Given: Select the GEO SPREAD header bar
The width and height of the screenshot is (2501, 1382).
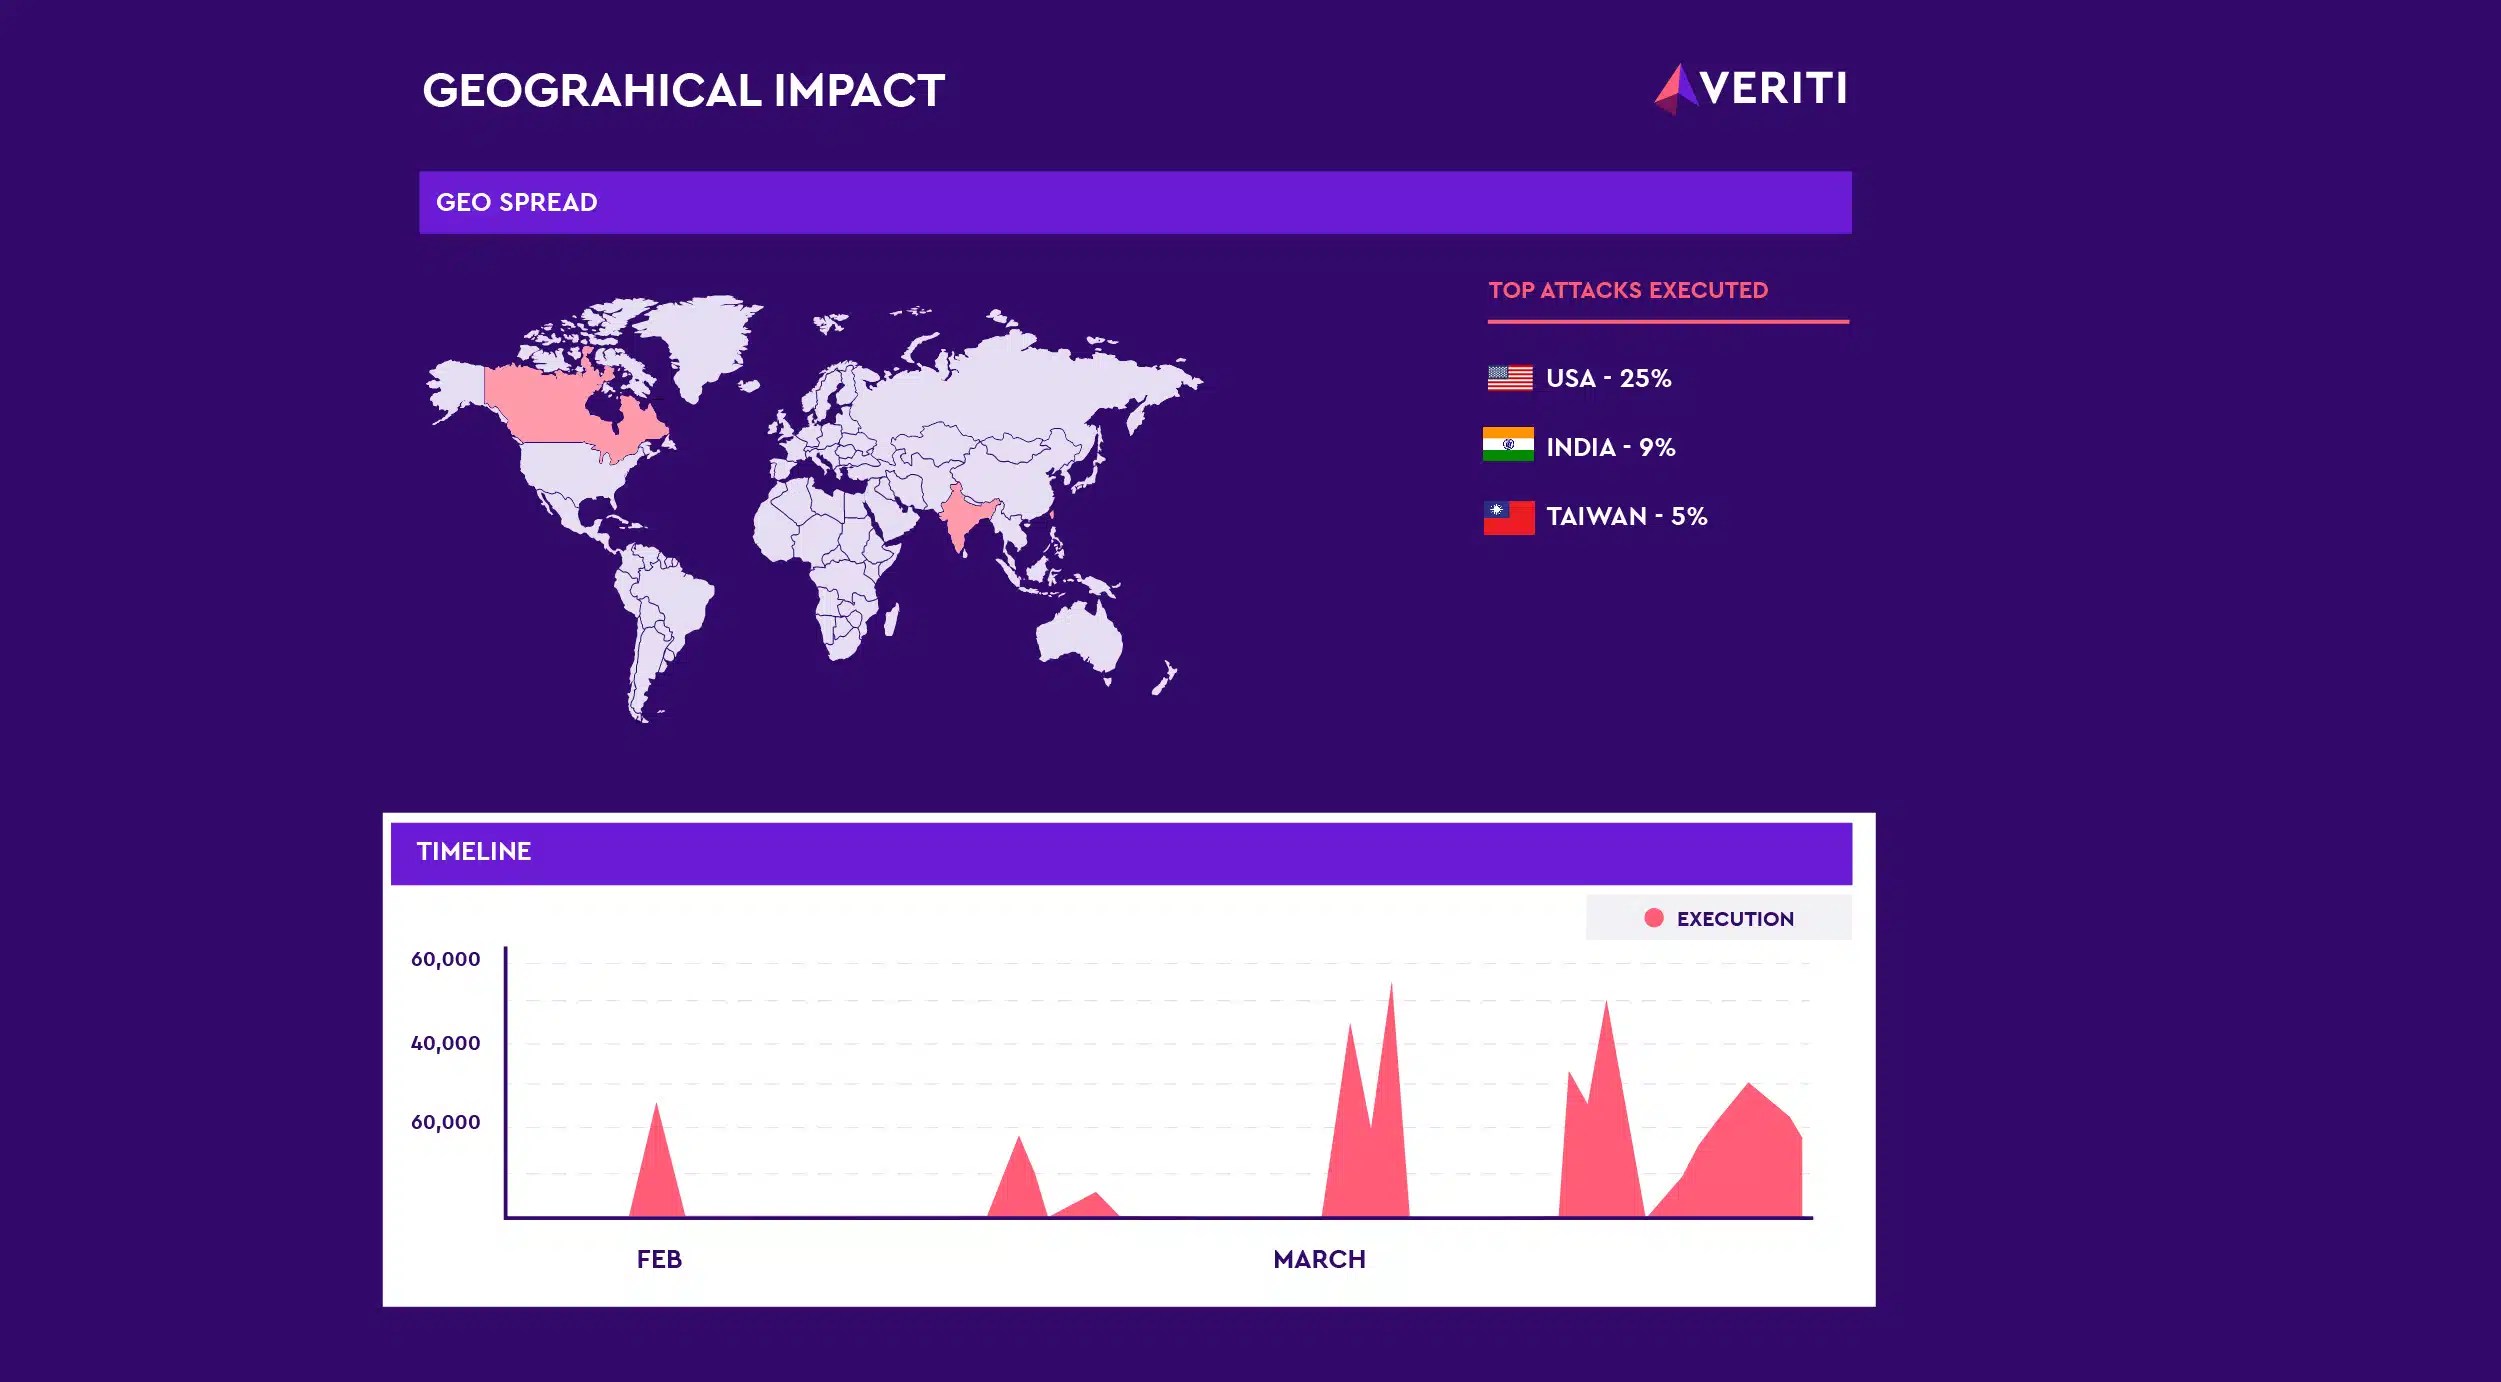Looking at the screenshot, I should (x=1134, y=203).
